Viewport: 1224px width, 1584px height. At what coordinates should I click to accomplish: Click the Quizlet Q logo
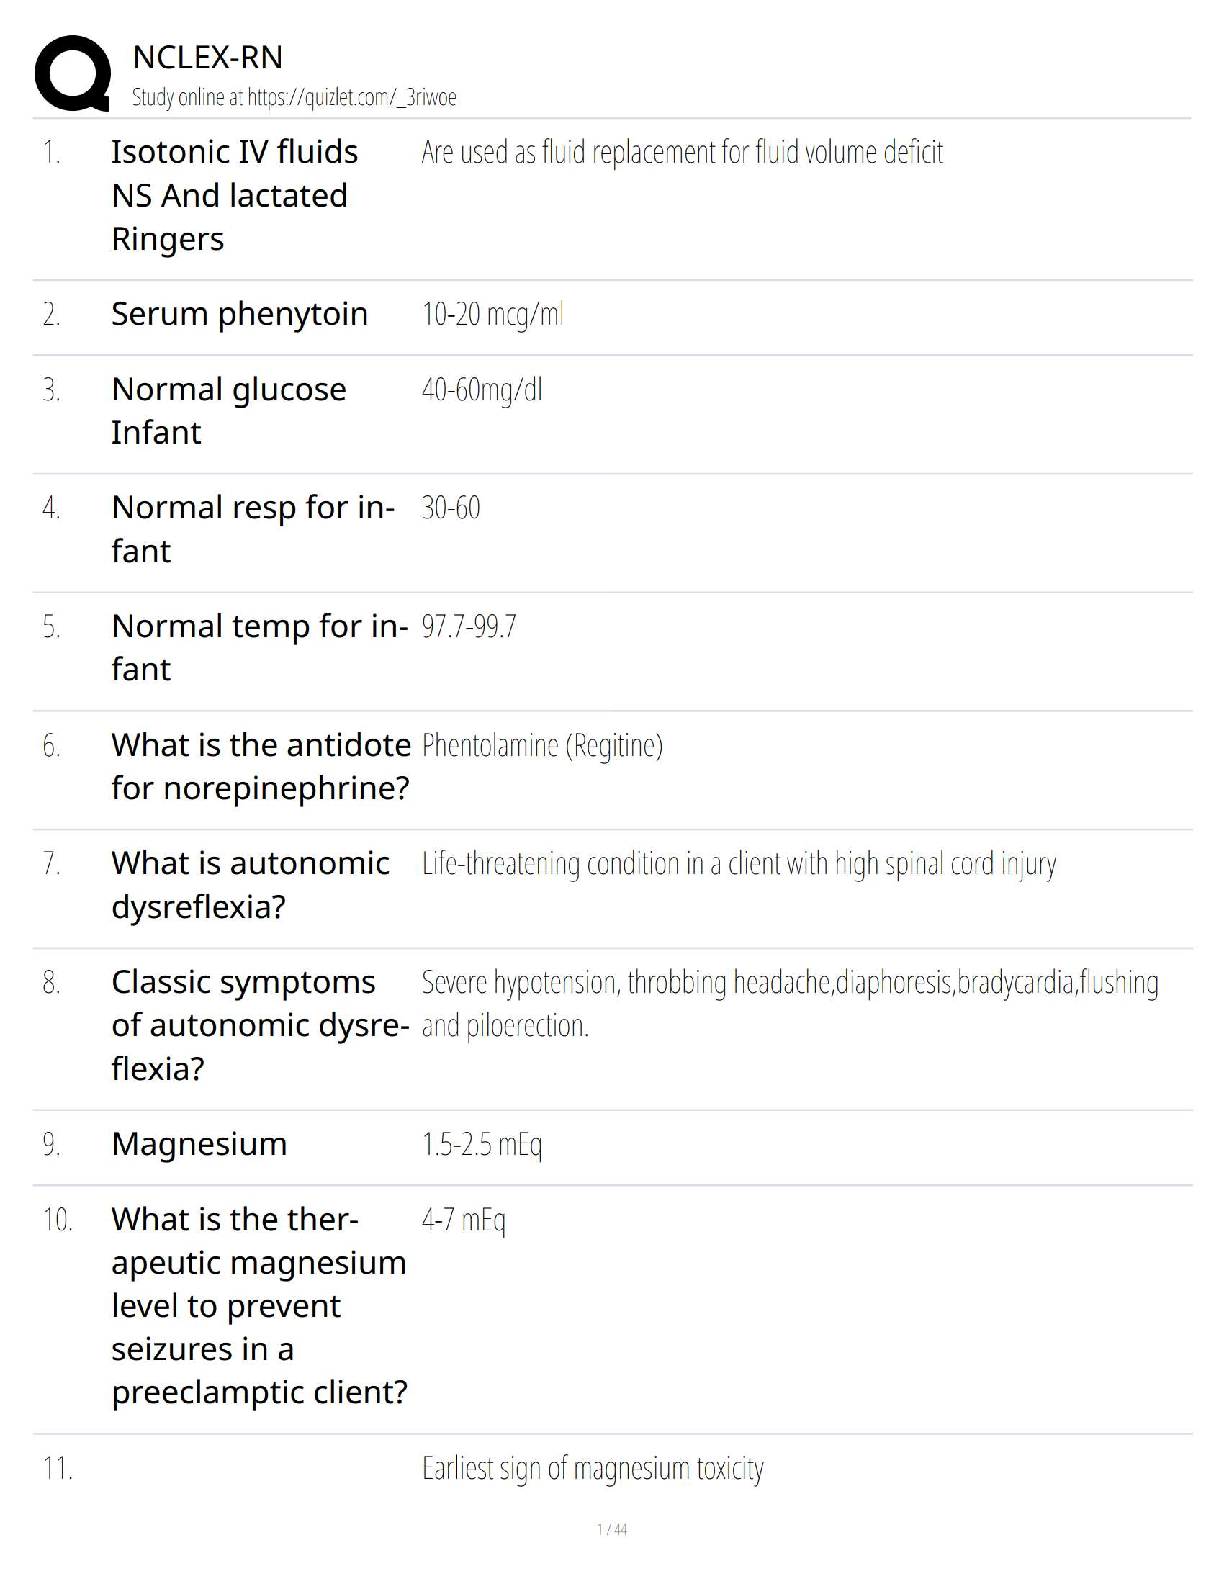pyautogui.click(x=72, y=73)
